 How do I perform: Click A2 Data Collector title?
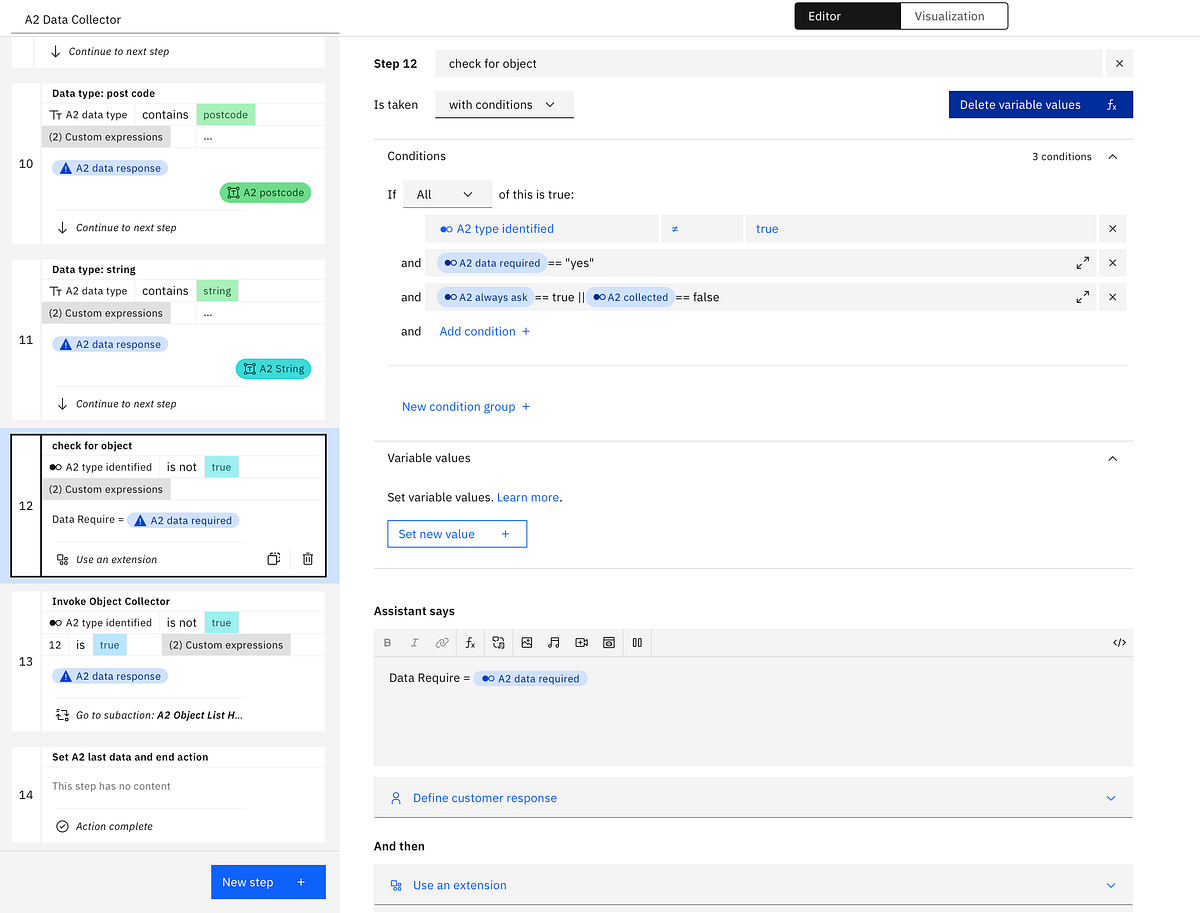73,19
